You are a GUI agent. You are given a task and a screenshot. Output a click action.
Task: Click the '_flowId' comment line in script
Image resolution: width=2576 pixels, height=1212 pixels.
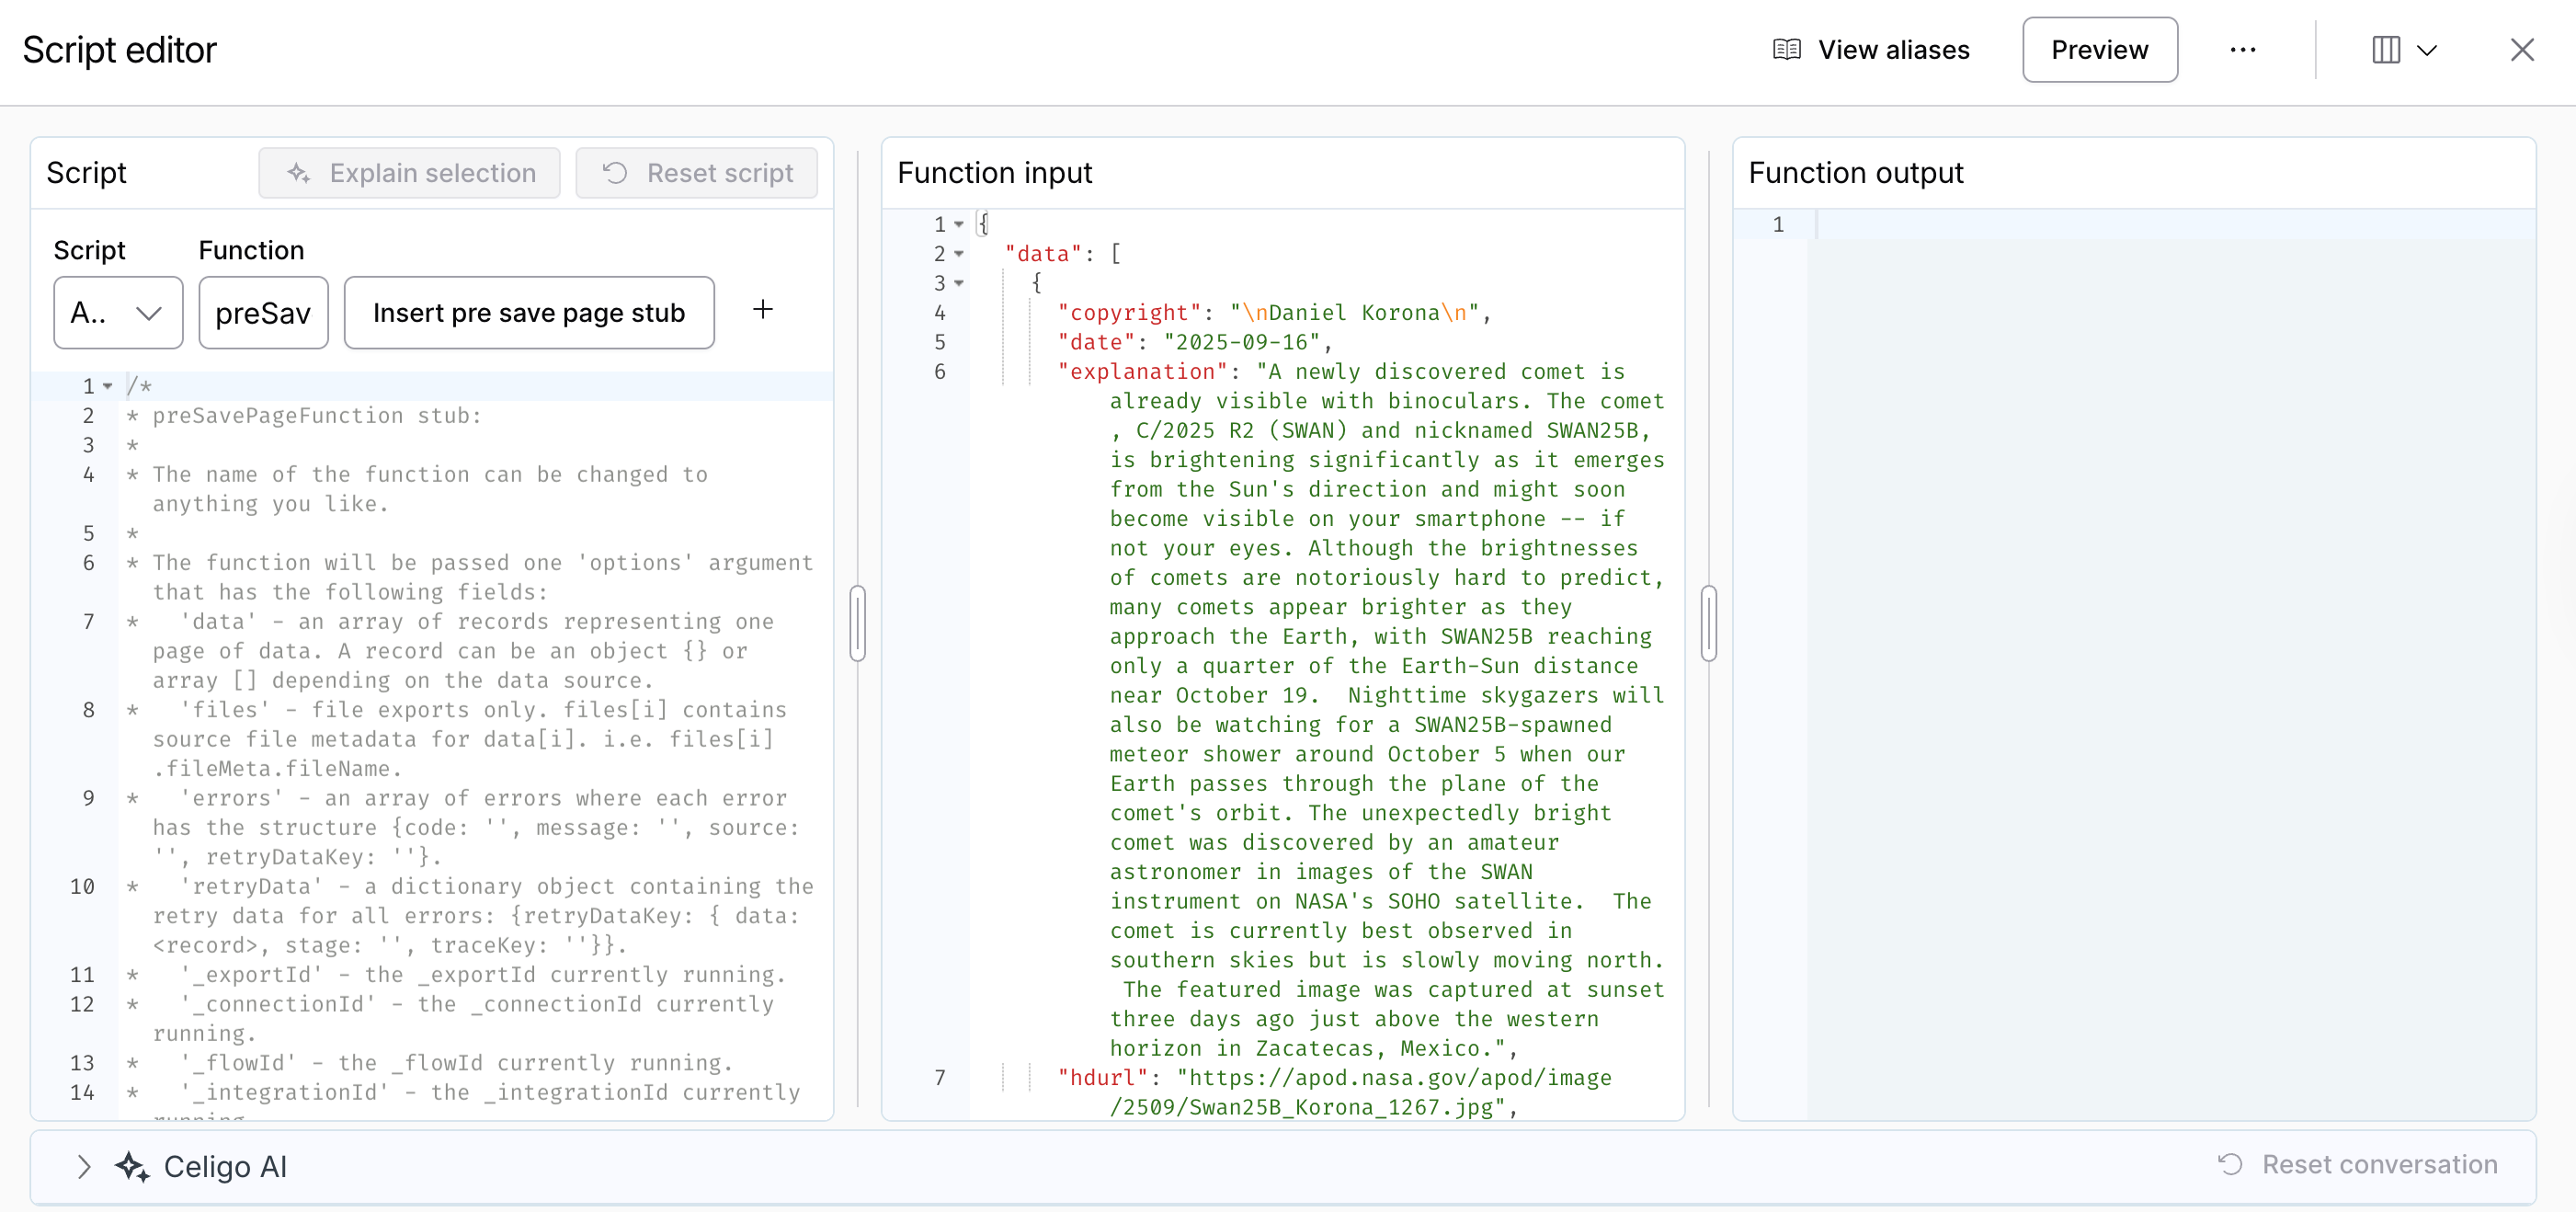[x=430, y=1063]
